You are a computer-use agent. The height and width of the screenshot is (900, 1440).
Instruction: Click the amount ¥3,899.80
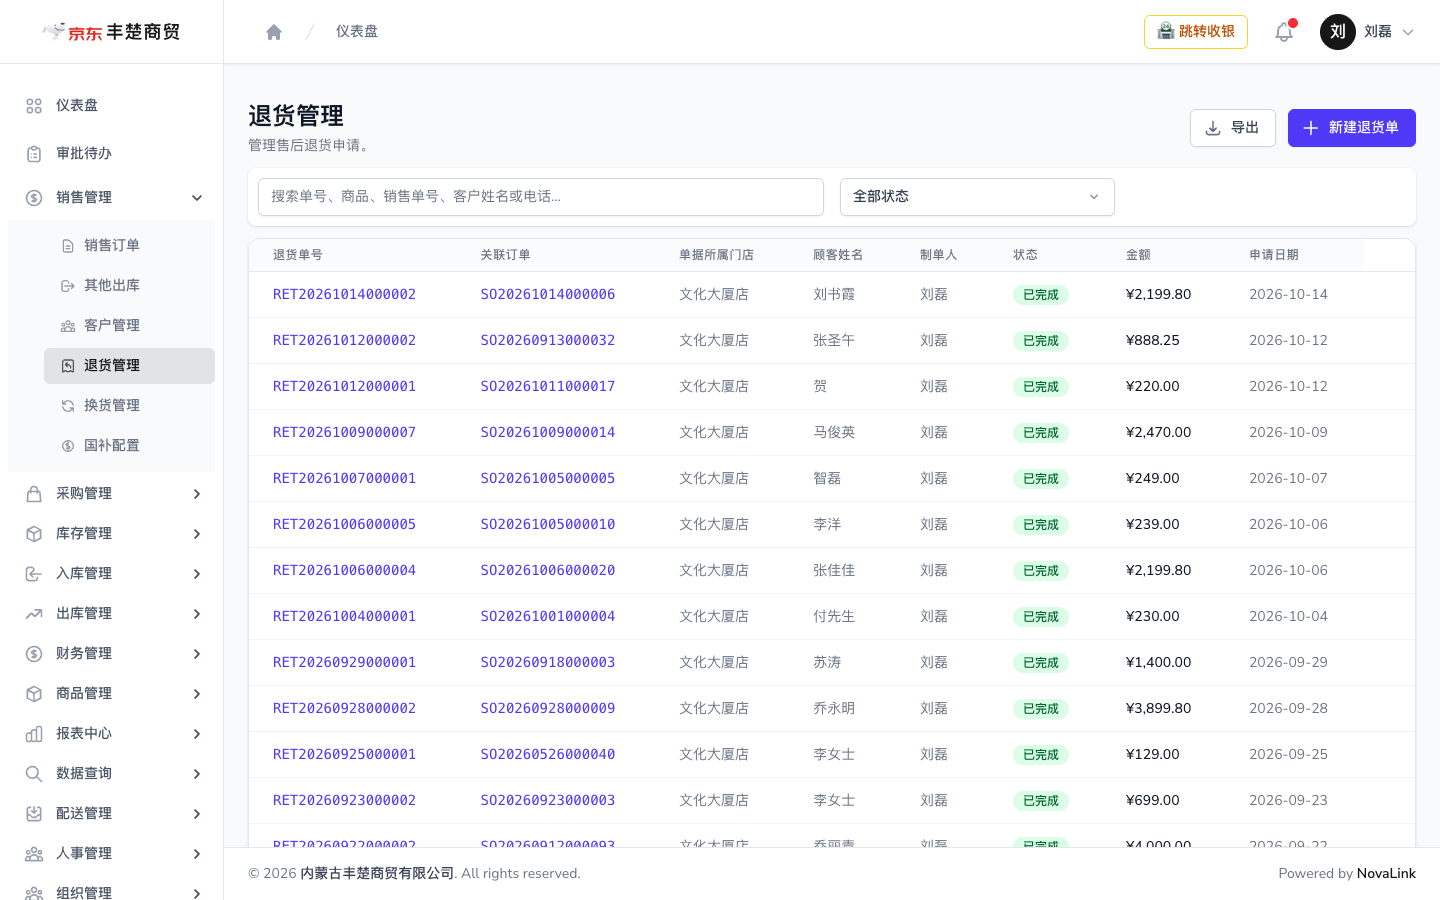1158,709
